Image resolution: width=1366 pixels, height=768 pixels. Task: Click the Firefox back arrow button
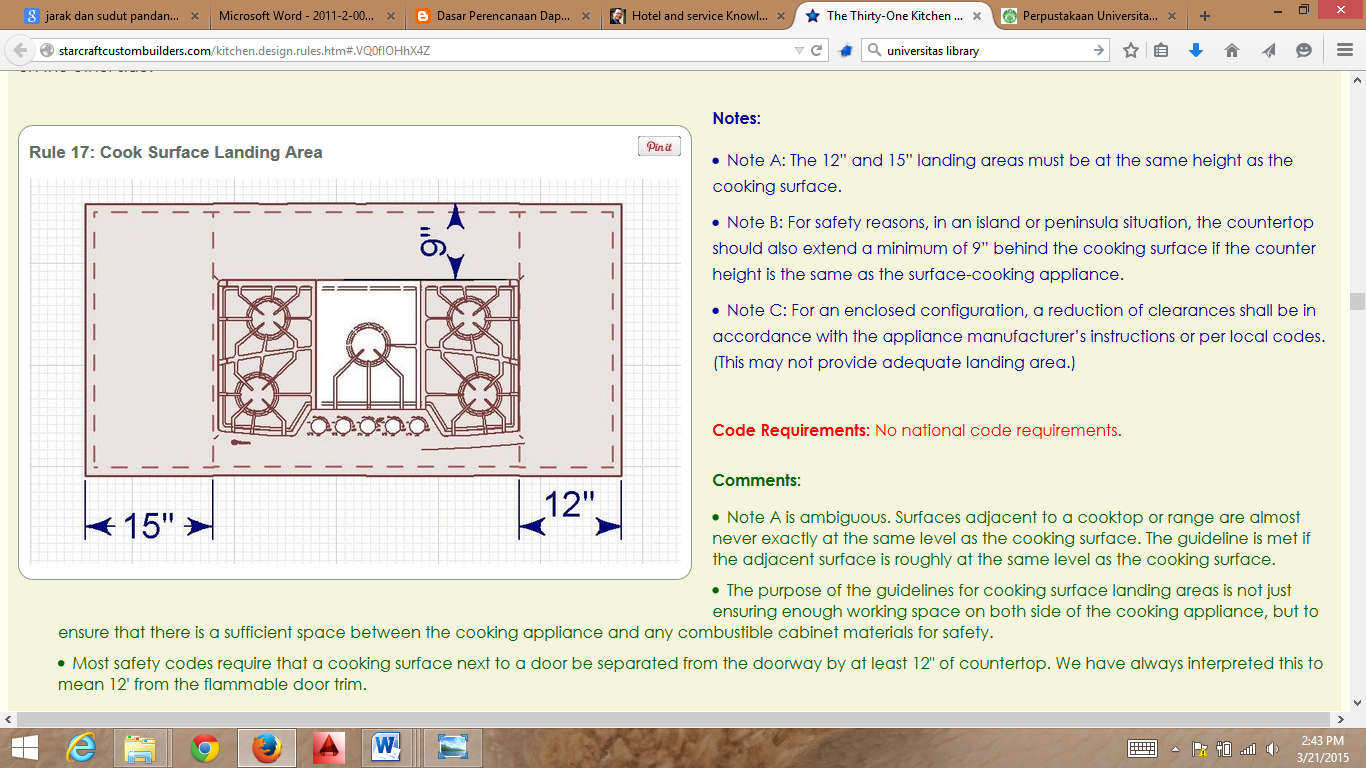click(20, 50)
